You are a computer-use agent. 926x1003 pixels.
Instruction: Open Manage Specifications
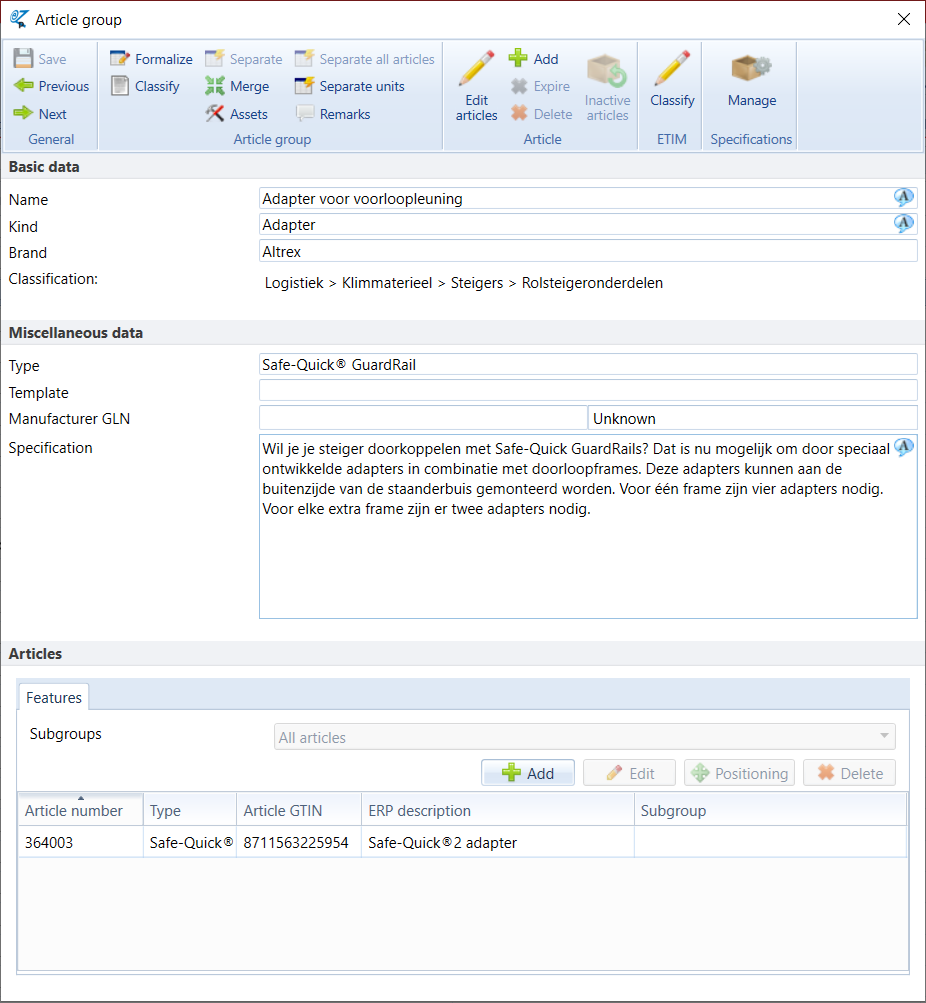(751, 80)
